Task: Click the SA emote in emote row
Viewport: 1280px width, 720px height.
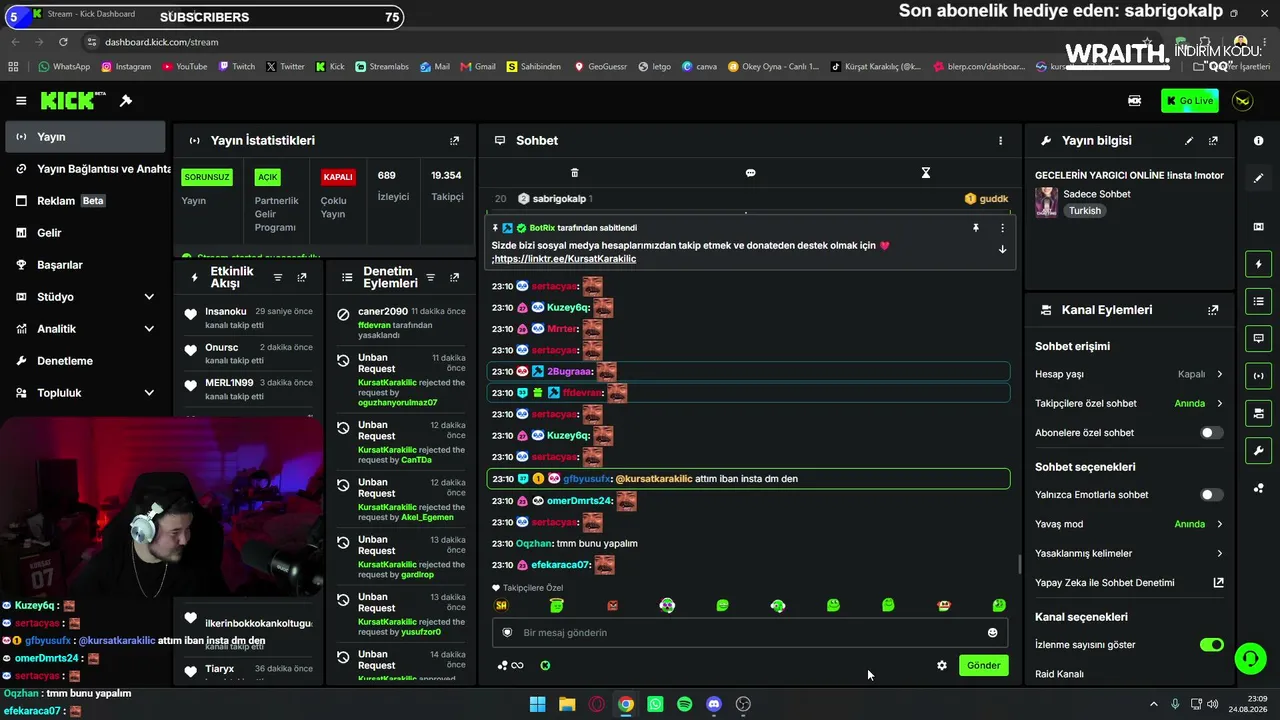Action: [x=501, y=605]
